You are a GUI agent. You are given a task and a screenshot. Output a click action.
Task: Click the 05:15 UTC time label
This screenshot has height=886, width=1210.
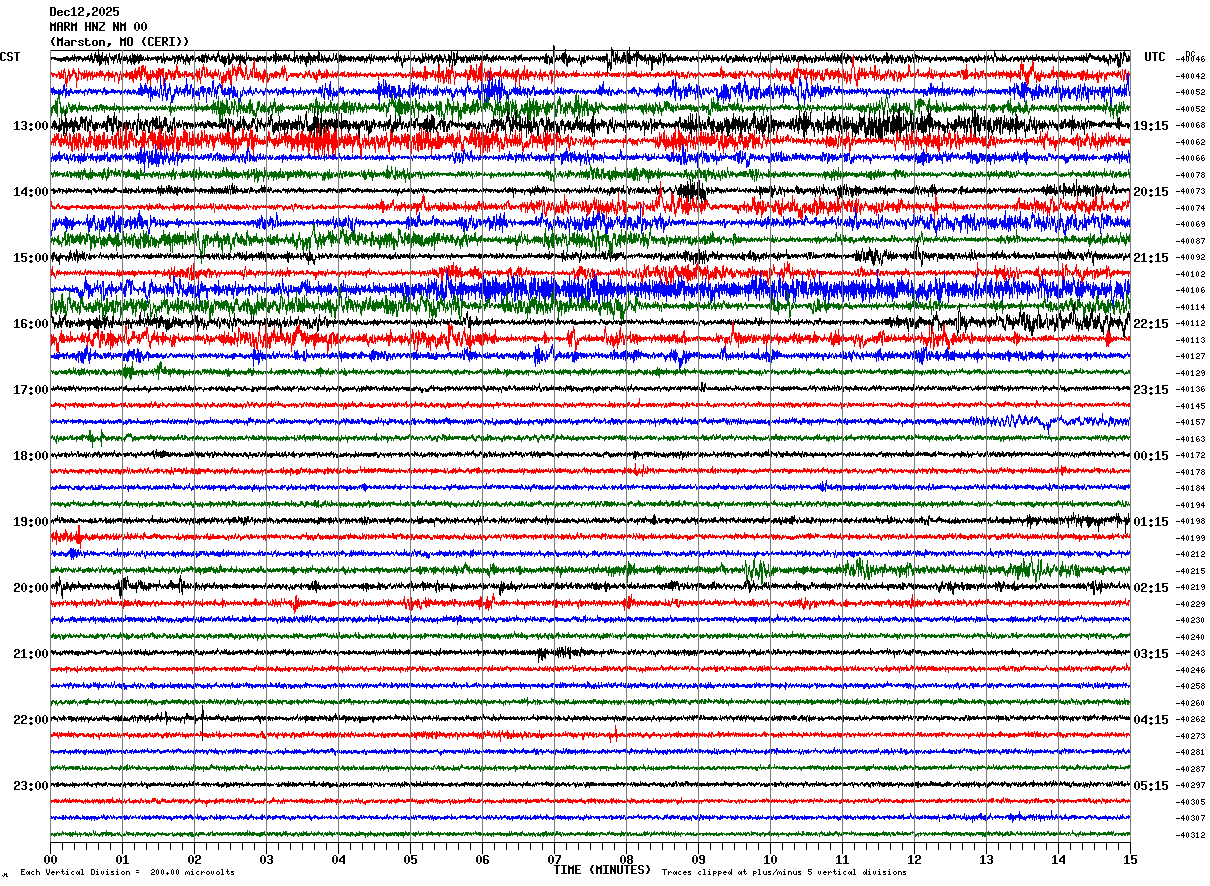(x=1151, y=786)
